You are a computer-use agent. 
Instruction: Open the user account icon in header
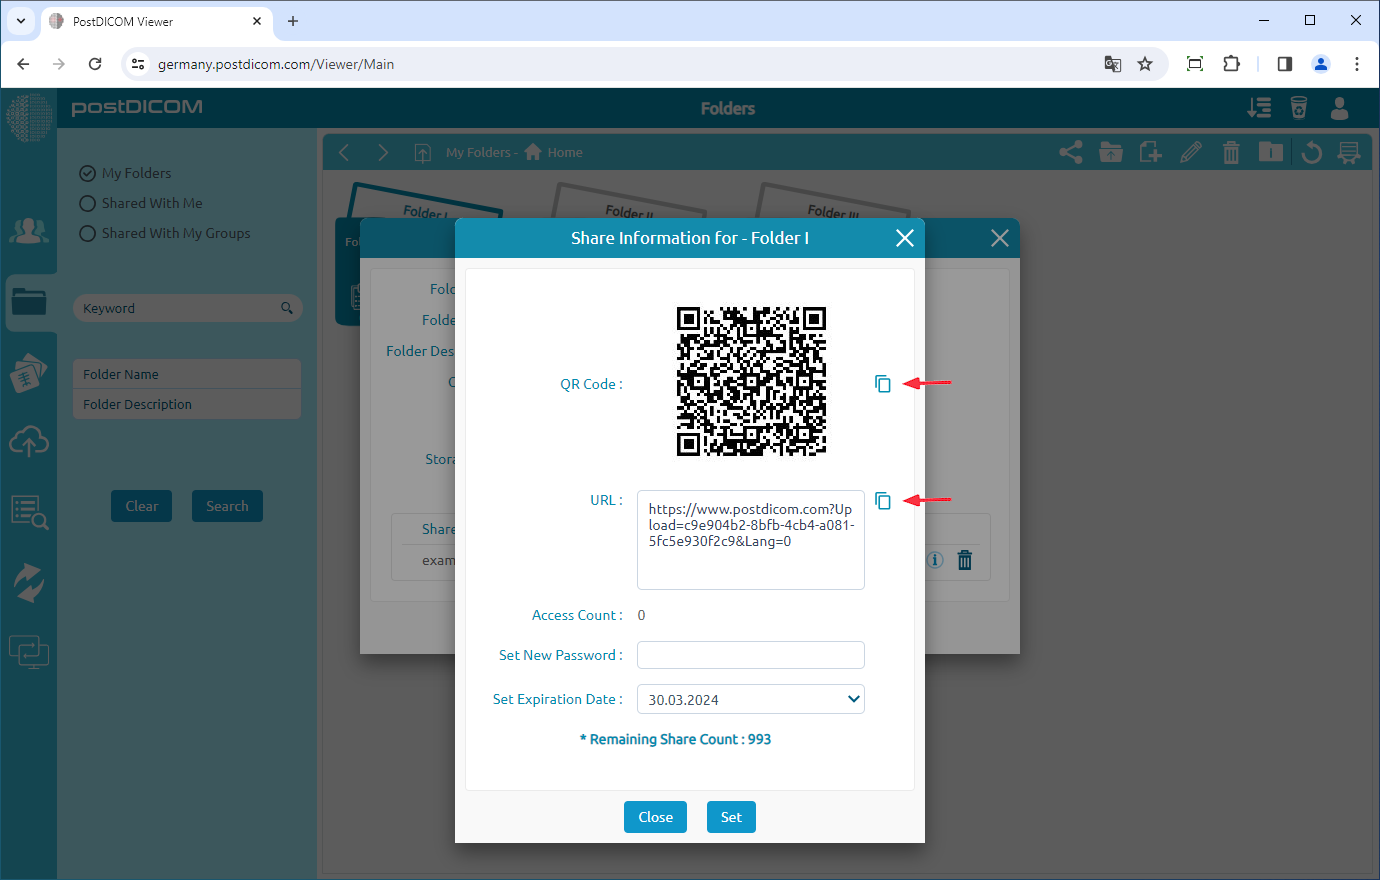[x=1339, y=108]
